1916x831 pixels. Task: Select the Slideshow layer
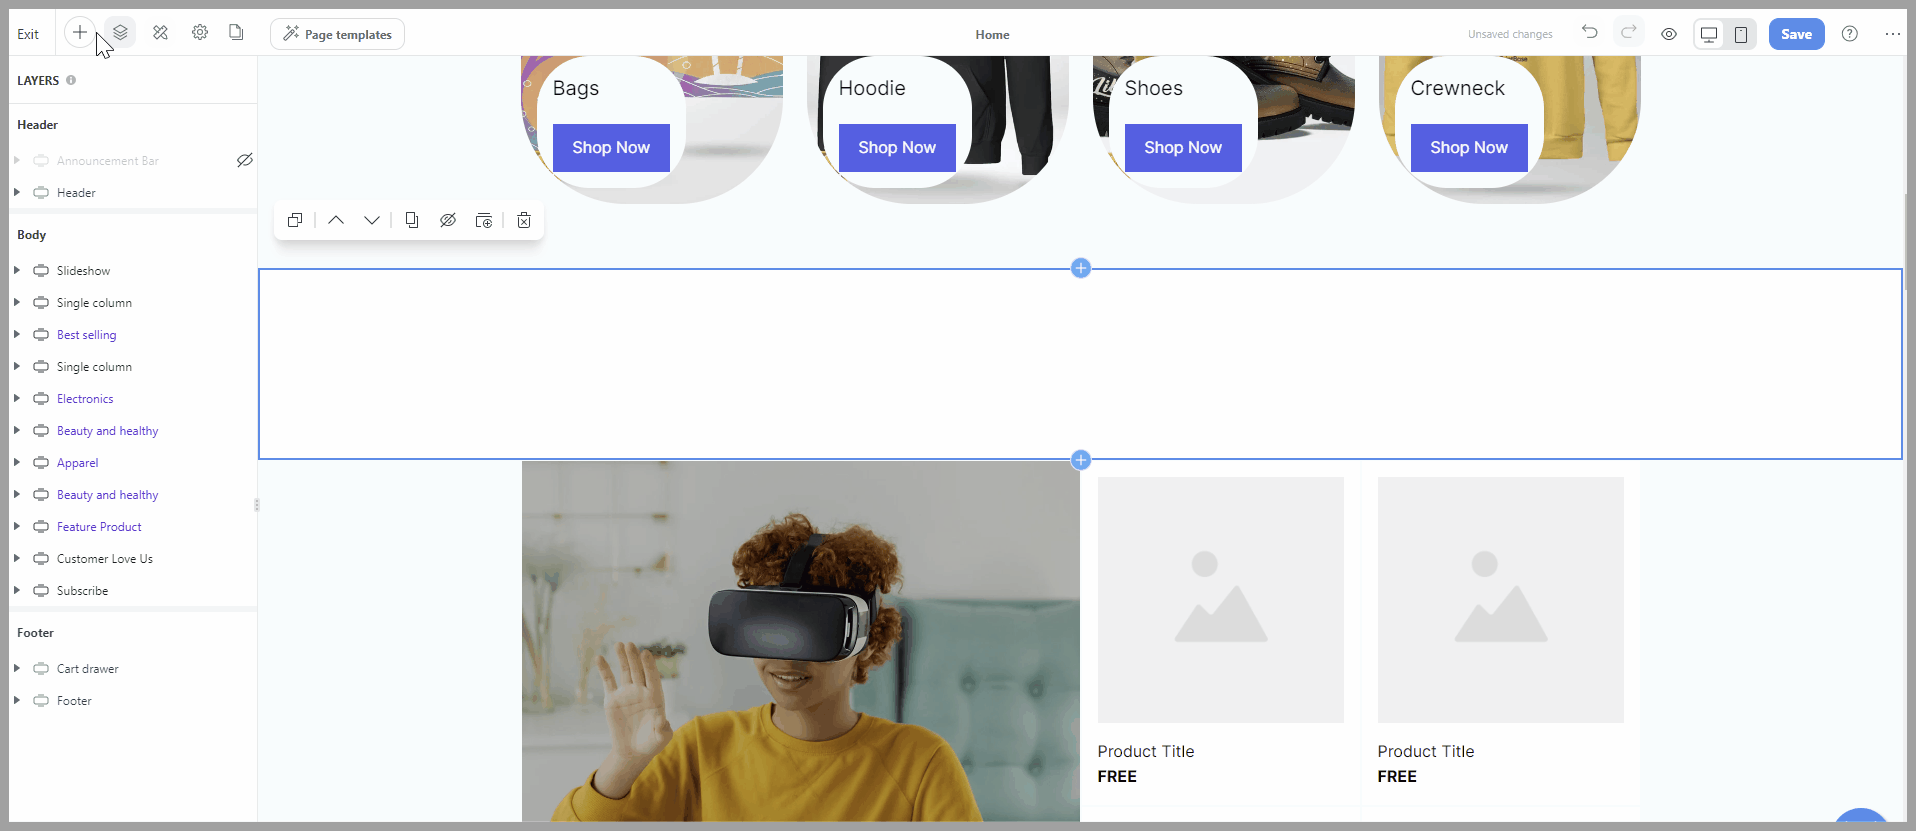click(133, 271)
